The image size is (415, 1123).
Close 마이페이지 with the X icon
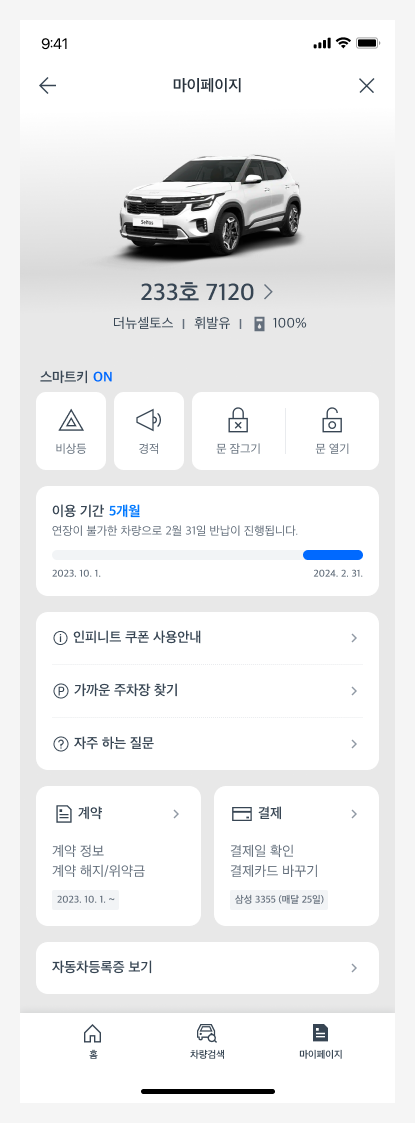pyautogui.click(x=366, y=86)
